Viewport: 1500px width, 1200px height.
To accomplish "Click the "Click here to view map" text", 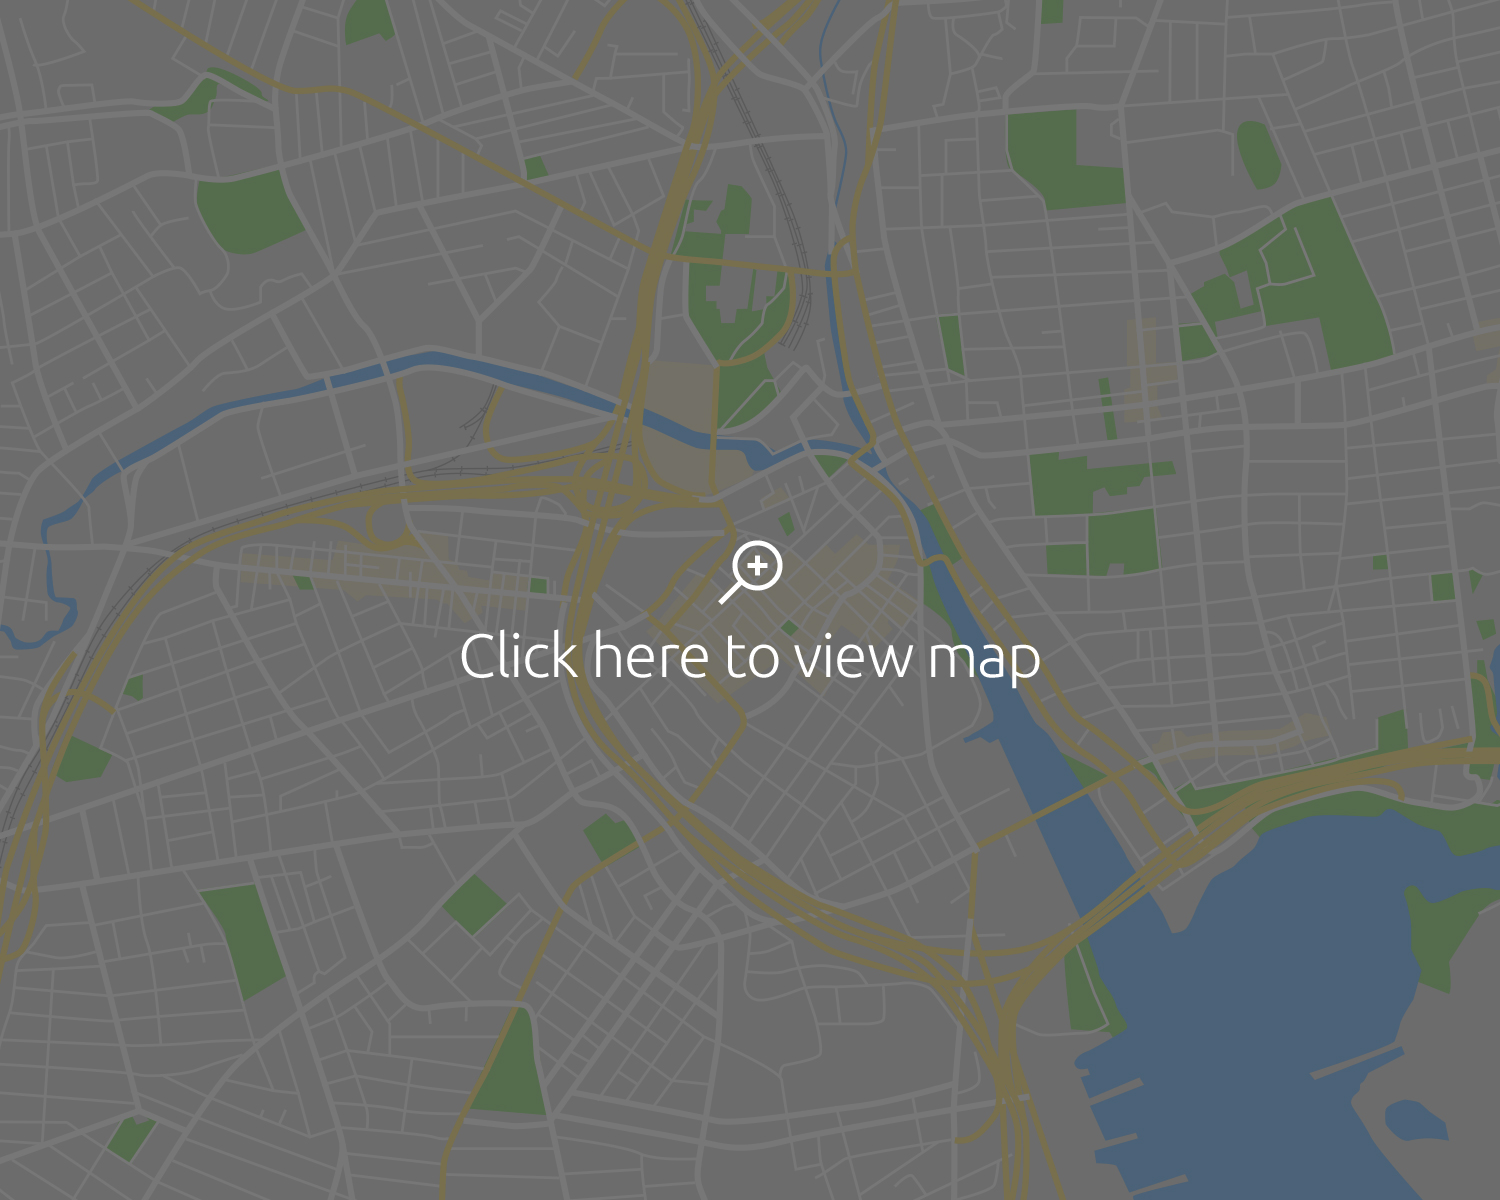I will 750,658.
